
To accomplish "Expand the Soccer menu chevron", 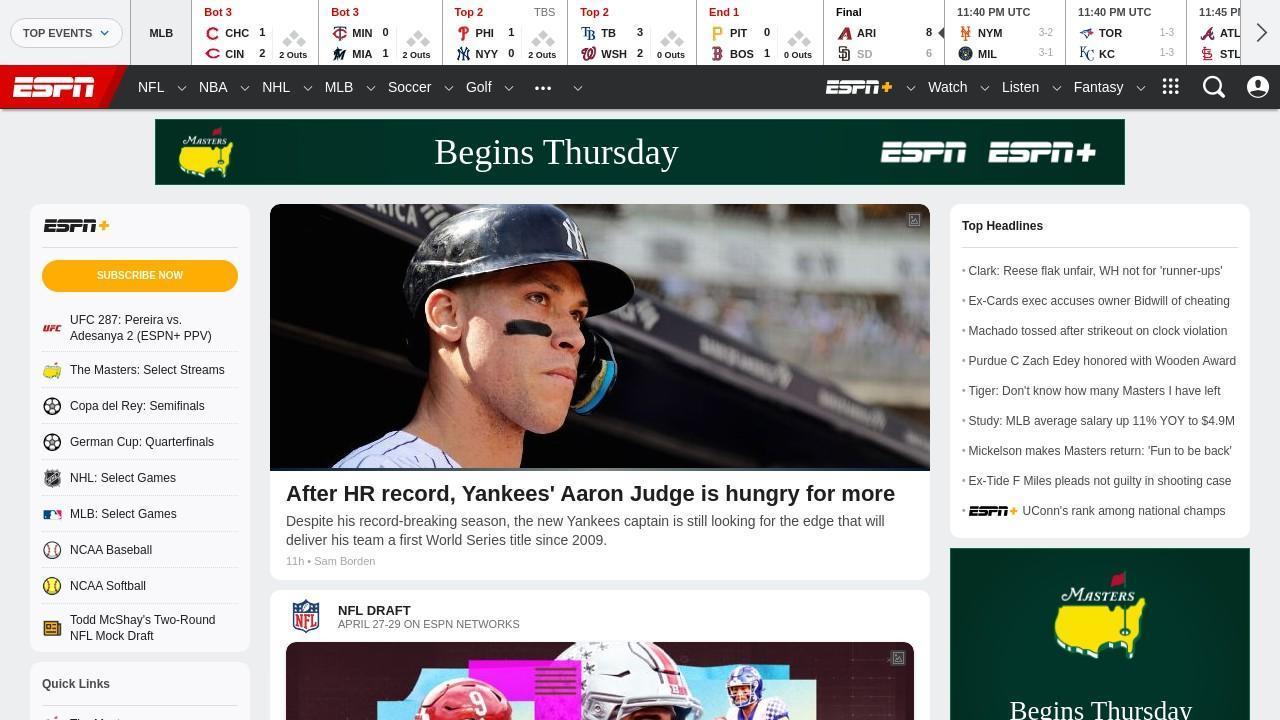I will click(x=448, y=88).
